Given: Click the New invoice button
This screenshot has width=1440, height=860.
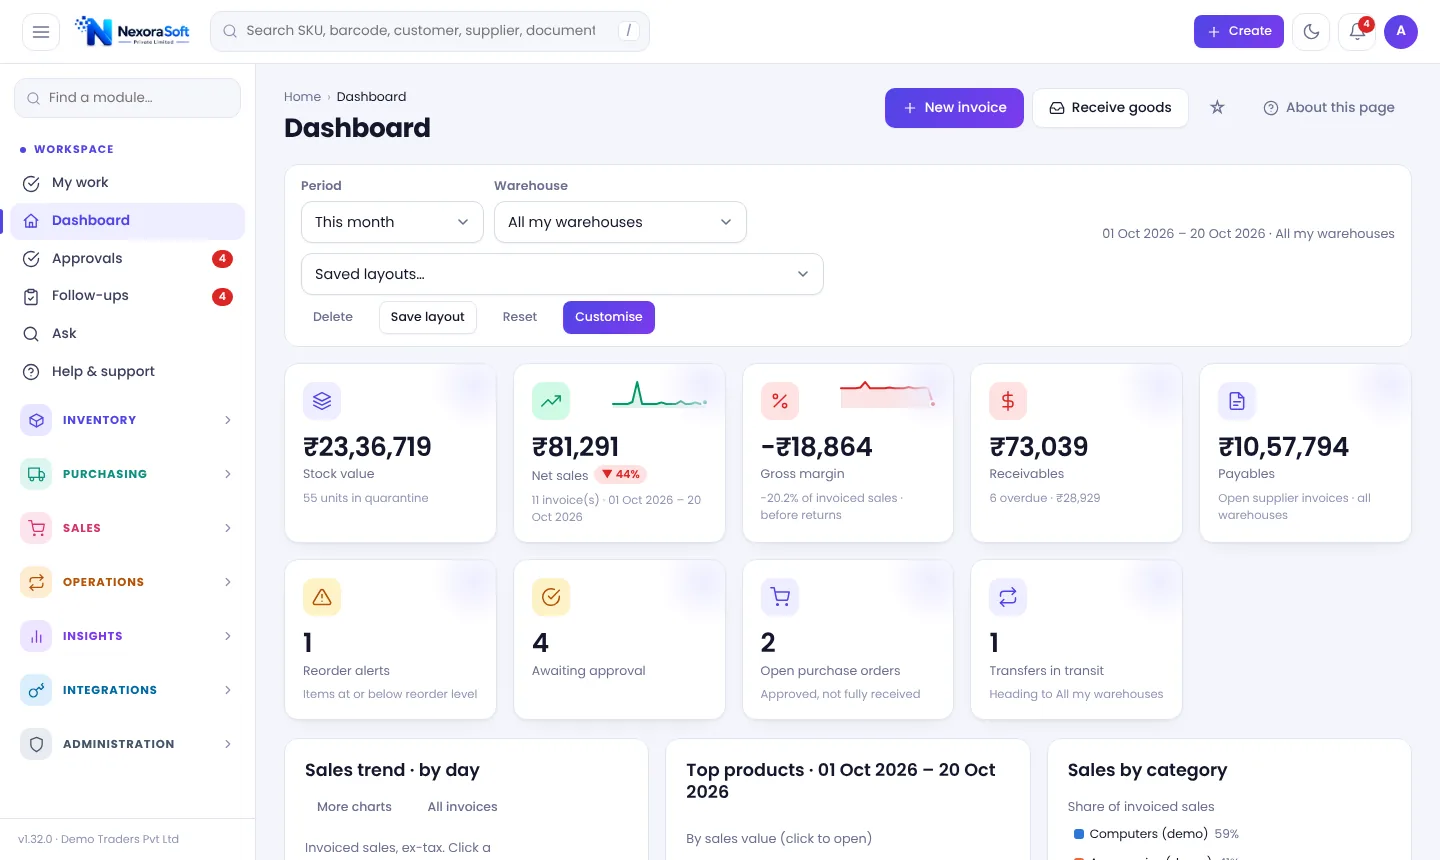Looking at the screenshot, I should click(954, 108).
